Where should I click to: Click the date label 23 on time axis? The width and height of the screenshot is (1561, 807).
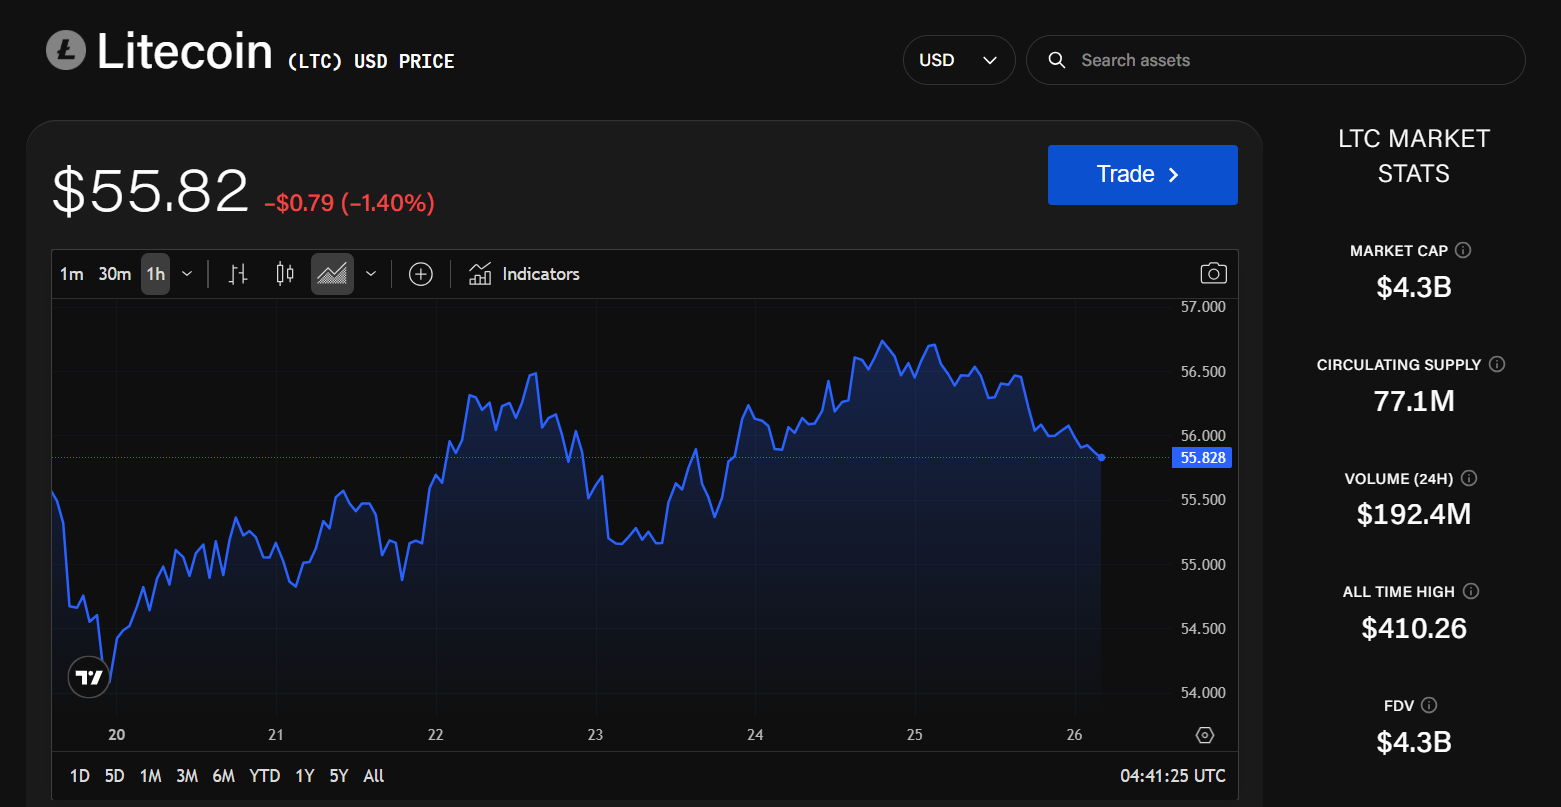(595, 735)
